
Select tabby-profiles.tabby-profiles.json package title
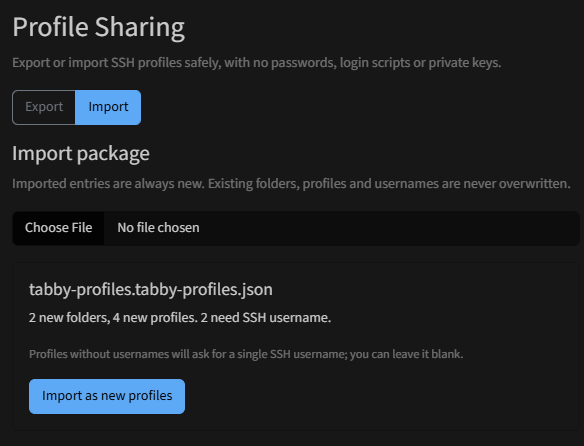pyautogui.click(x=151, y=290)
